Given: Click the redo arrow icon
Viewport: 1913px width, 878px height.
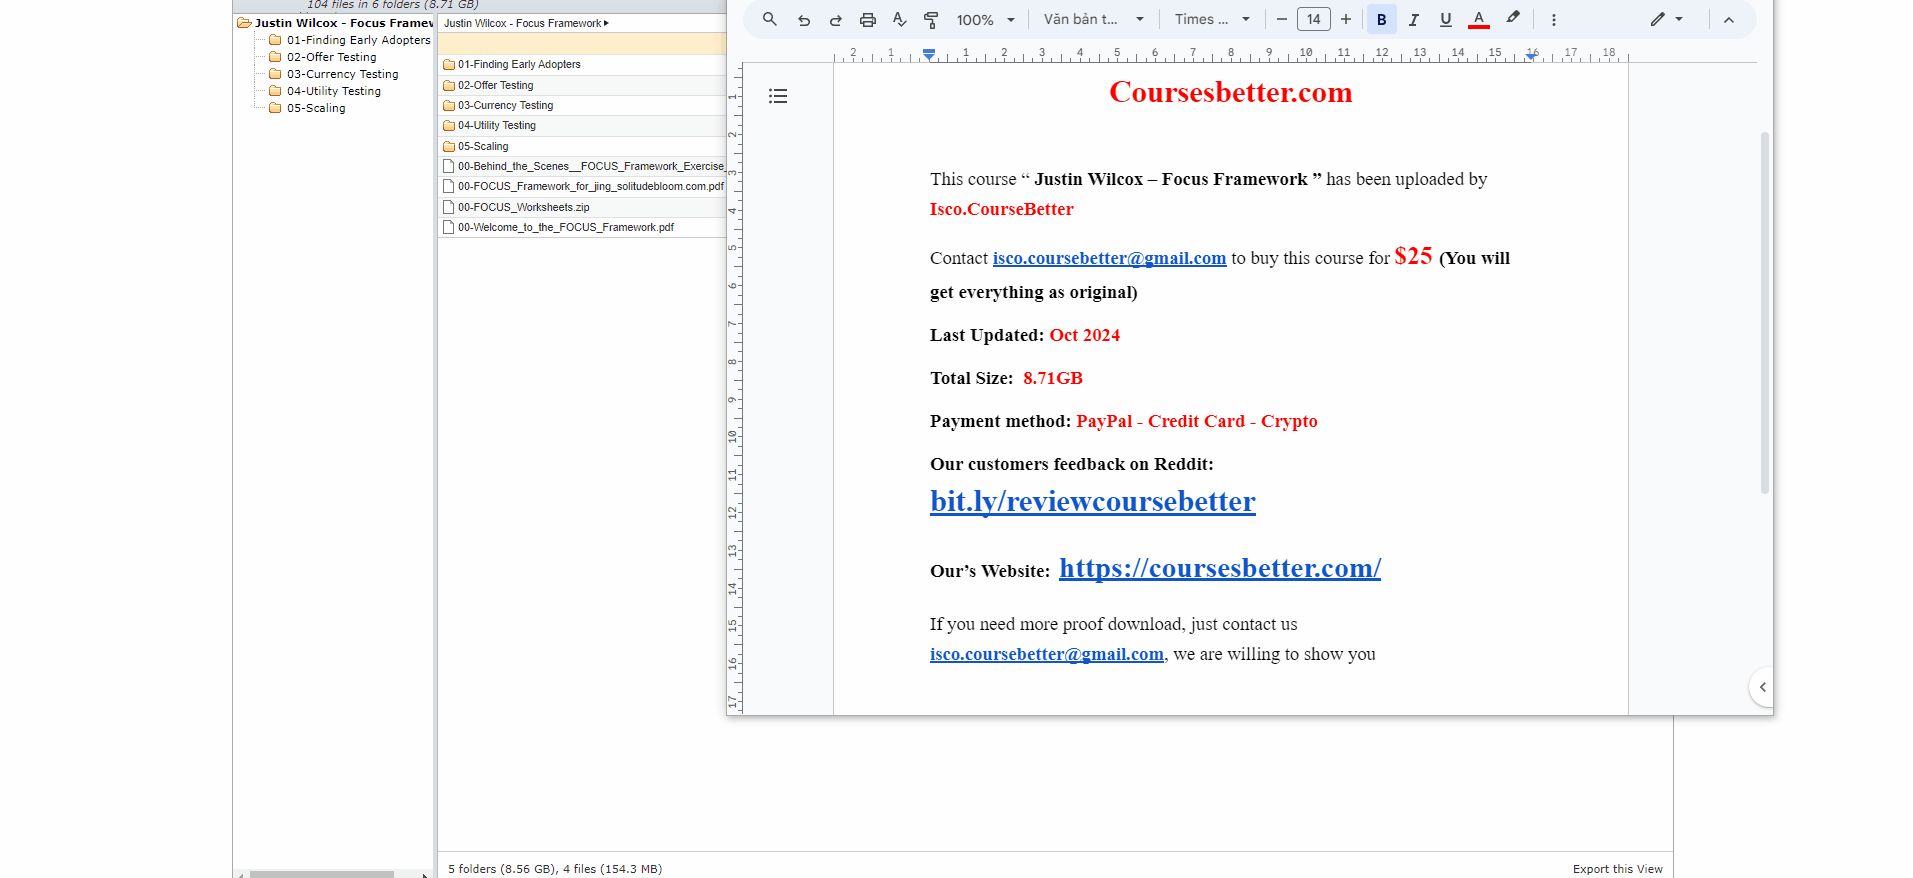Looking at the screenshot, I should [x=835, y=20].
